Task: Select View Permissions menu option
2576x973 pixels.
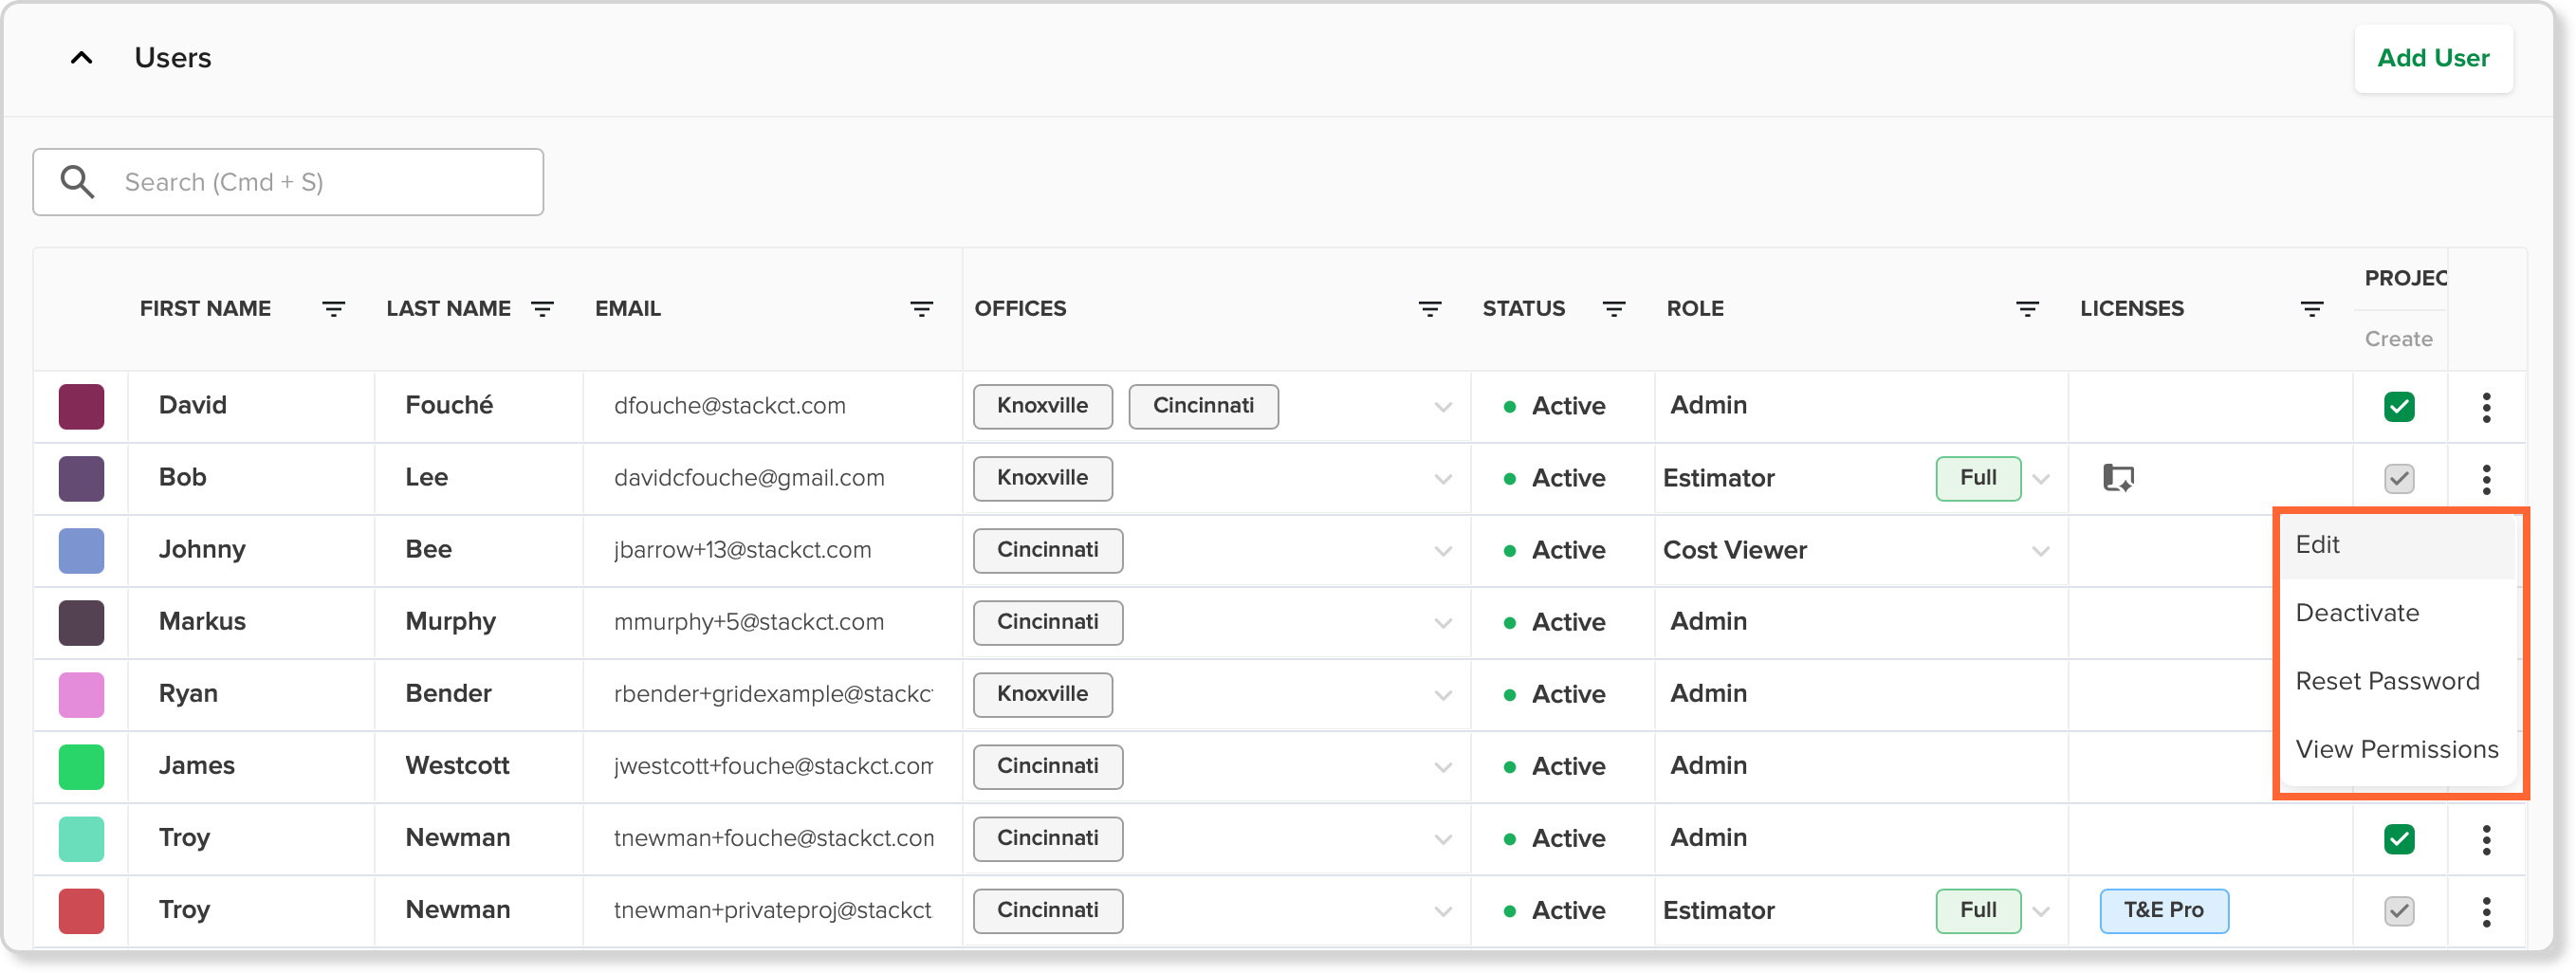Action: tap(2397, 749)
